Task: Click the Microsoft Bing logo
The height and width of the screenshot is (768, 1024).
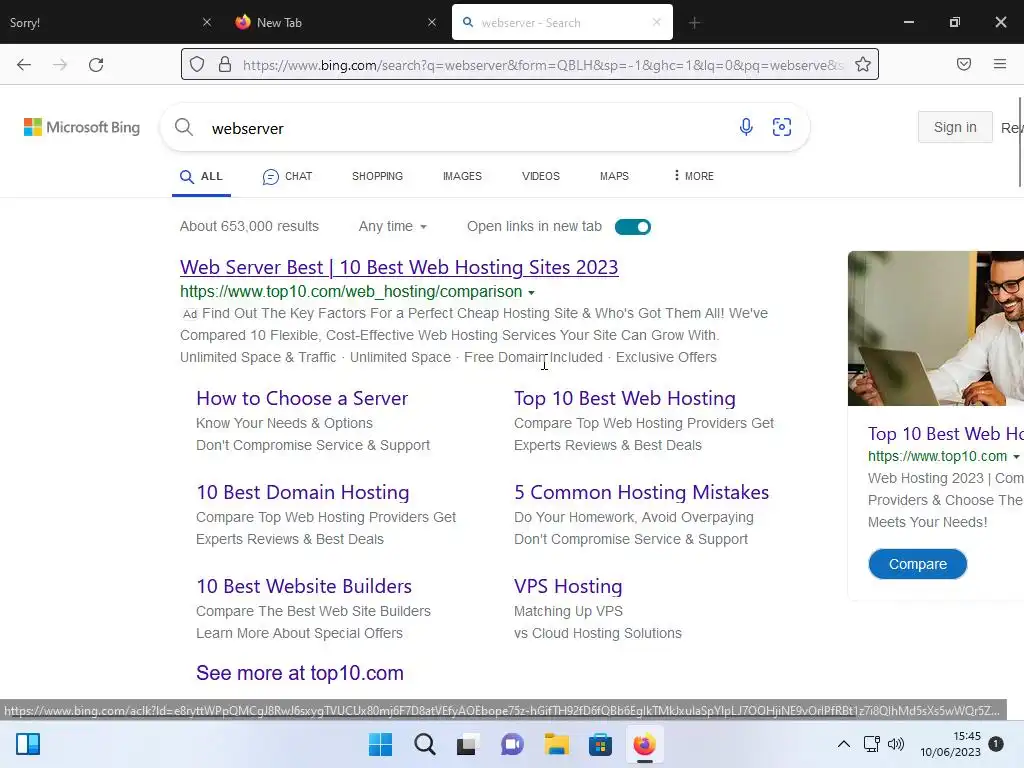Action: point(82,127)
